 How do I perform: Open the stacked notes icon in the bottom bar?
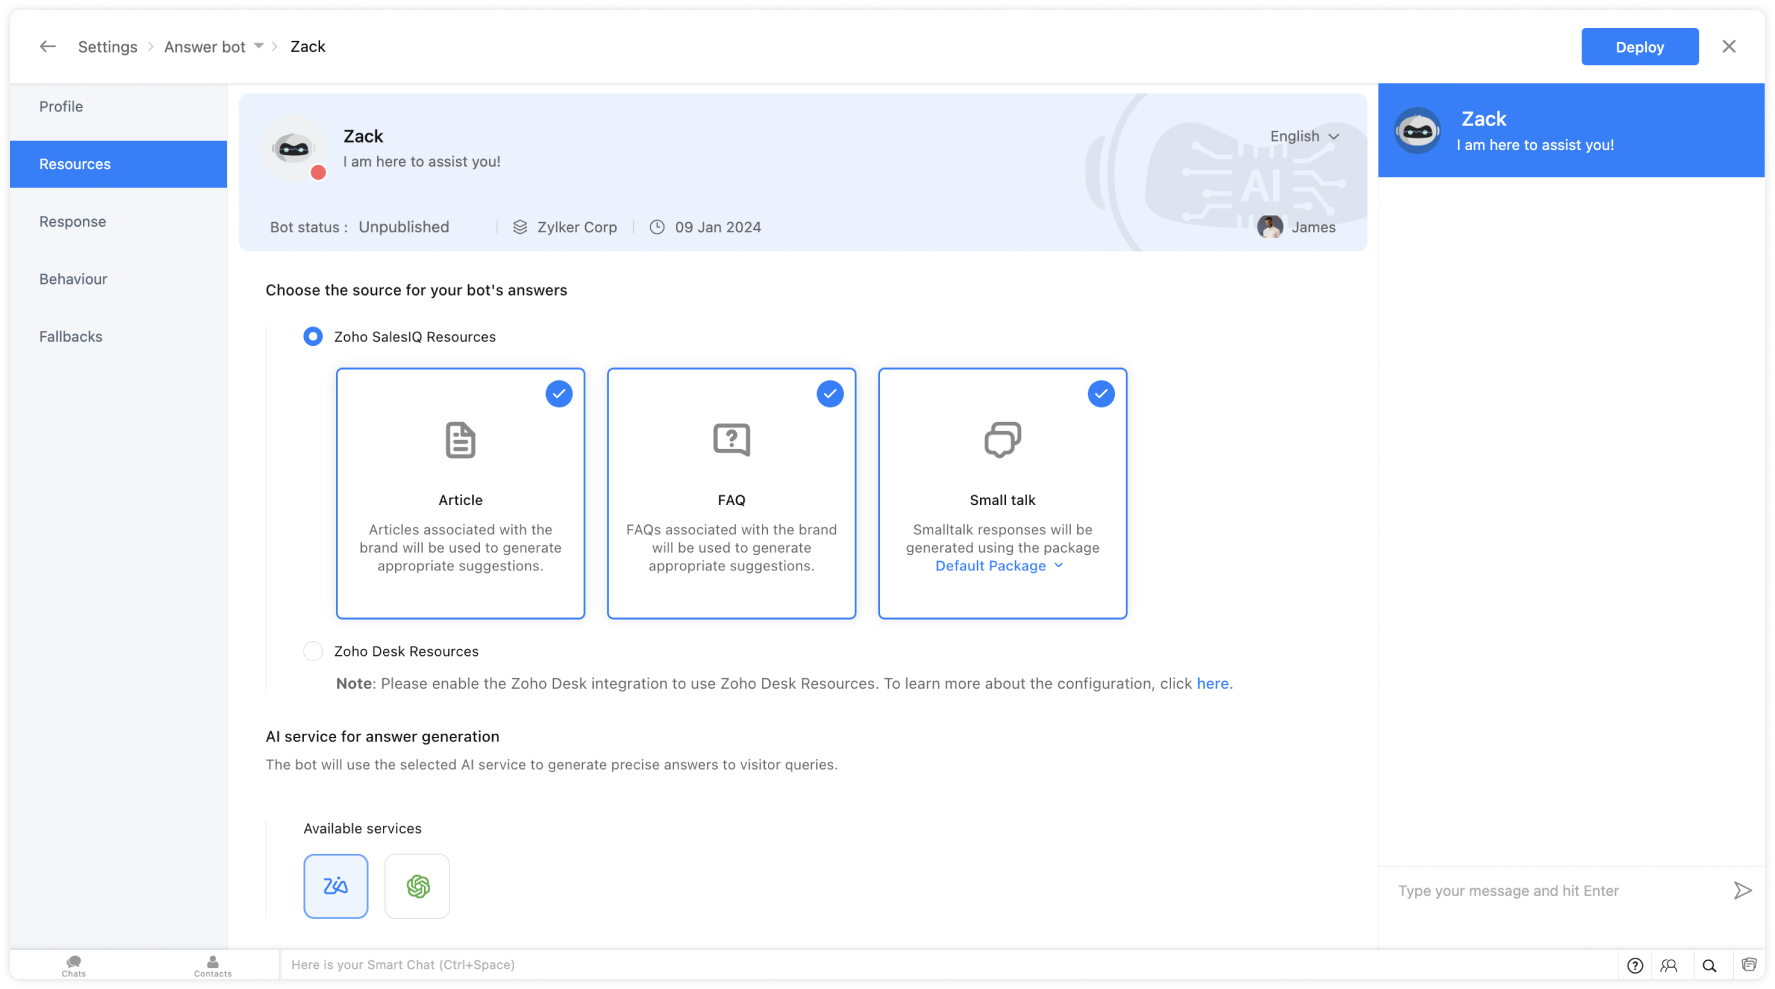click(x=1749, y=965)
